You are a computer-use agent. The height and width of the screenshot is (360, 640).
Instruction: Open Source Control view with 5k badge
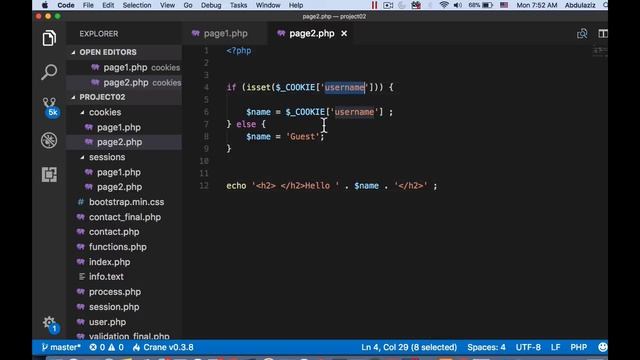point(50,107)
